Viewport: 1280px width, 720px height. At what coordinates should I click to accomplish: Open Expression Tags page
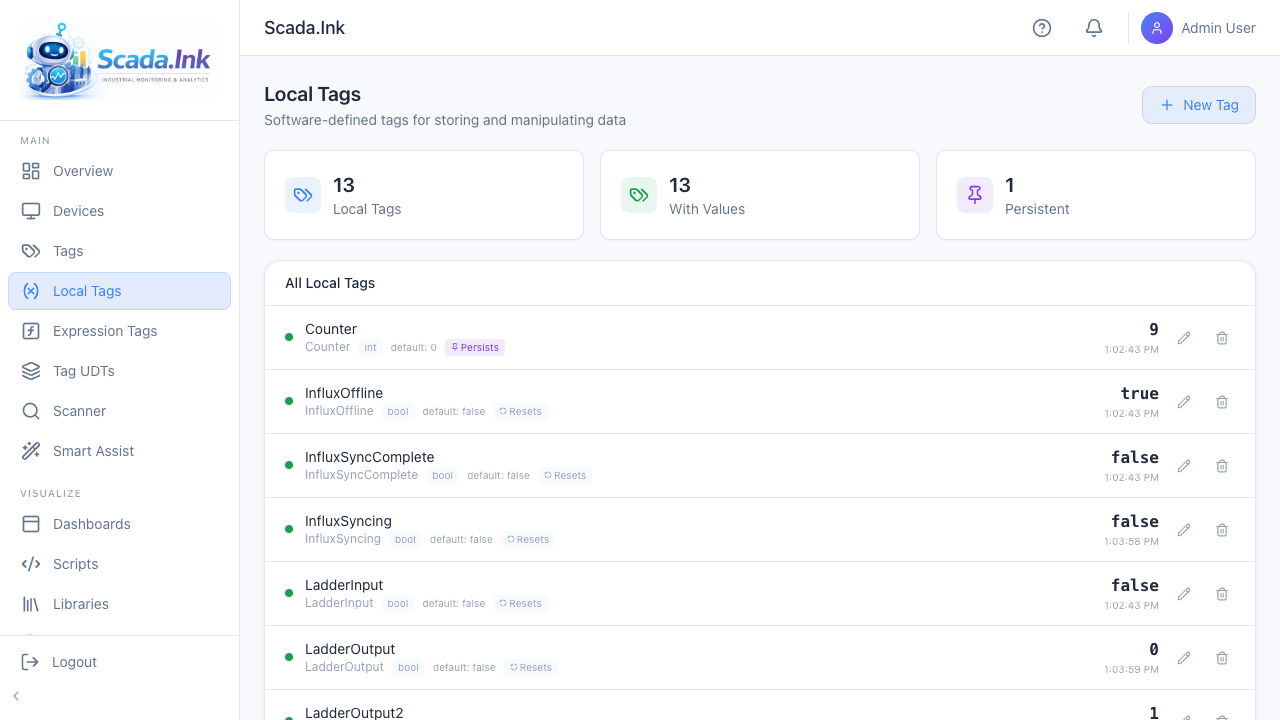119,331
